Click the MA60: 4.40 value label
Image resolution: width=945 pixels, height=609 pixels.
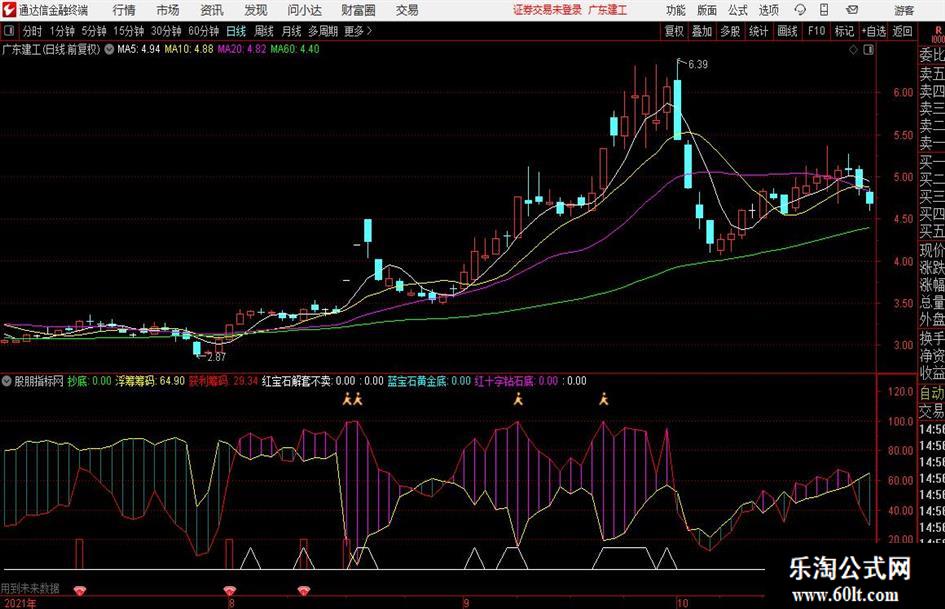pyautogui.click(x=295, y=49)
